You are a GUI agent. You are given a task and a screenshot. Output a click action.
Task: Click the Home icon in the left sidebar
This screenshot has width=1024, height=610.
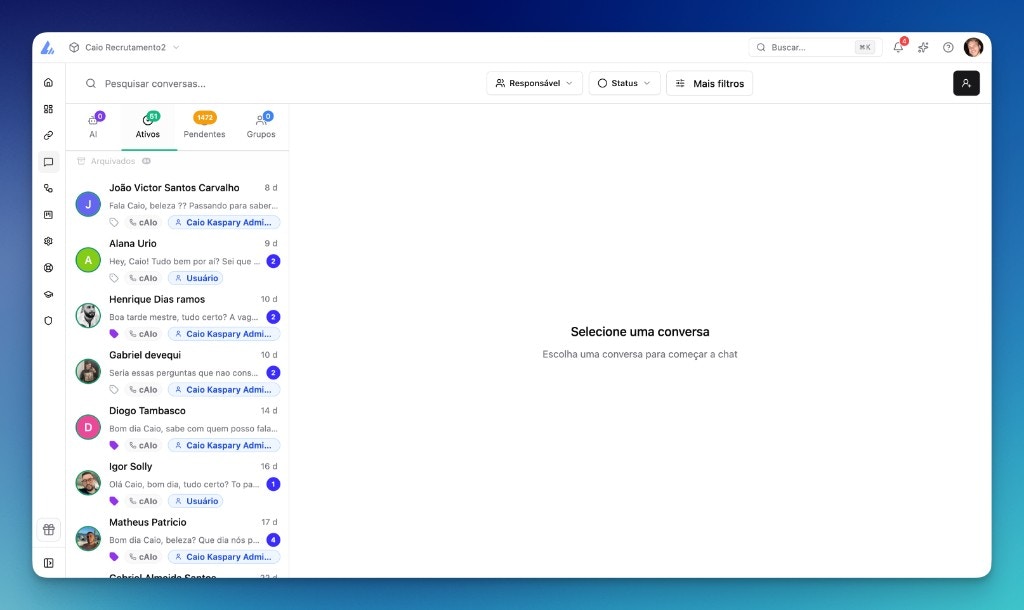(48, 81)
